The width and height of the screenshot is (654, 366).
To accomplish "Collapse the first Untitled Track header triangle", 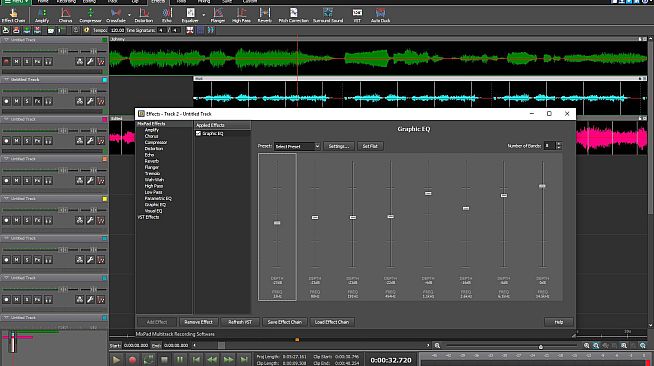I will [6, 40].
